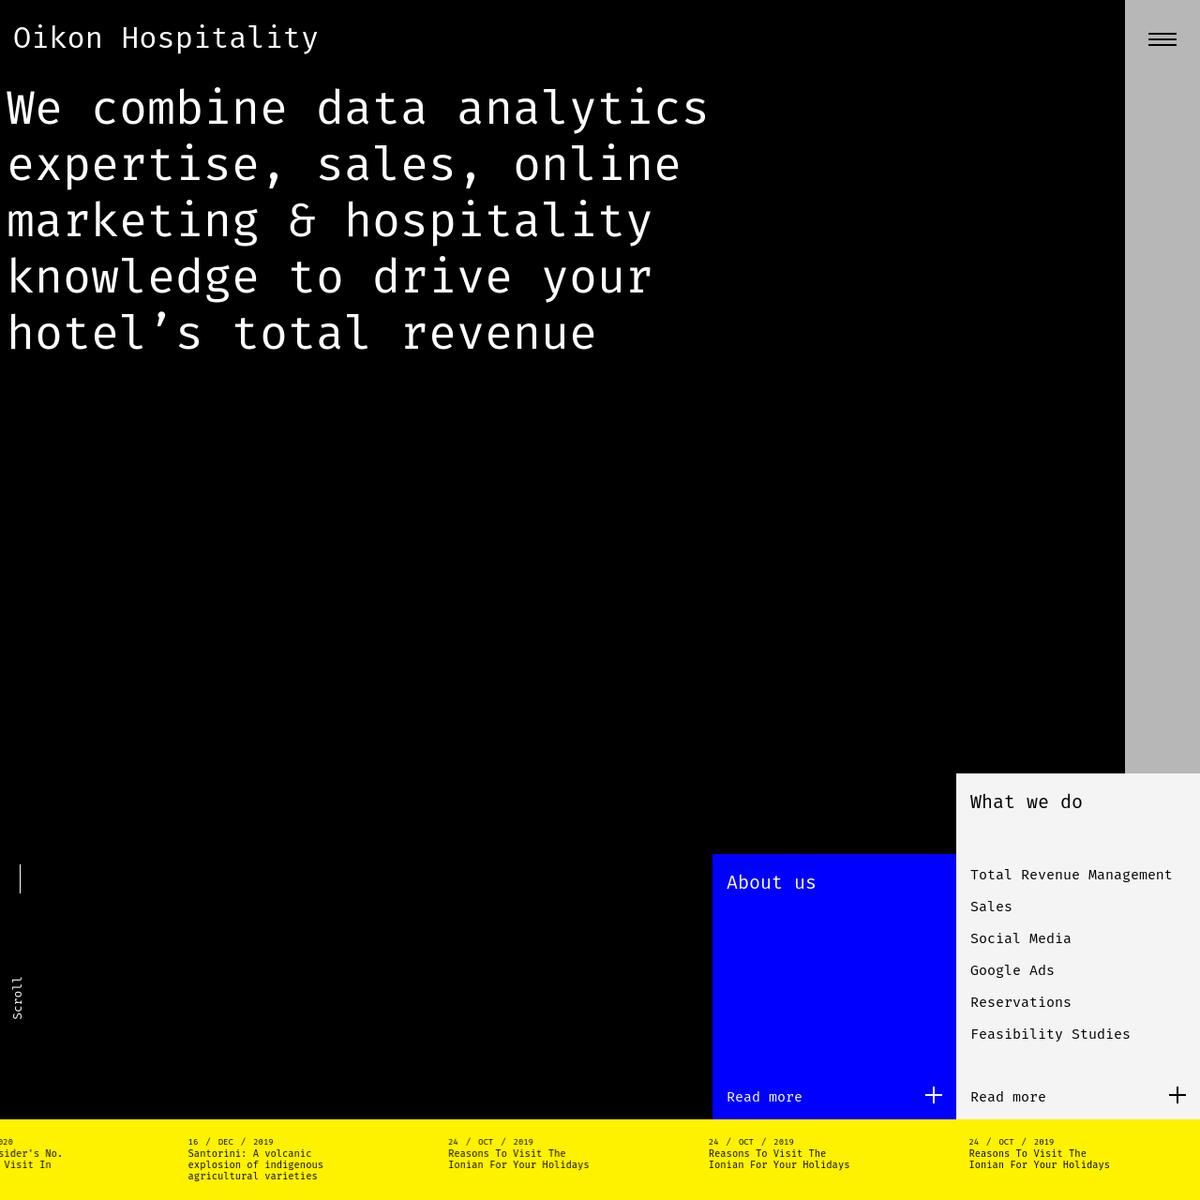Select Total Revenue Management service
This screenshot has height=1200, width=1200.
[1070, 875]
